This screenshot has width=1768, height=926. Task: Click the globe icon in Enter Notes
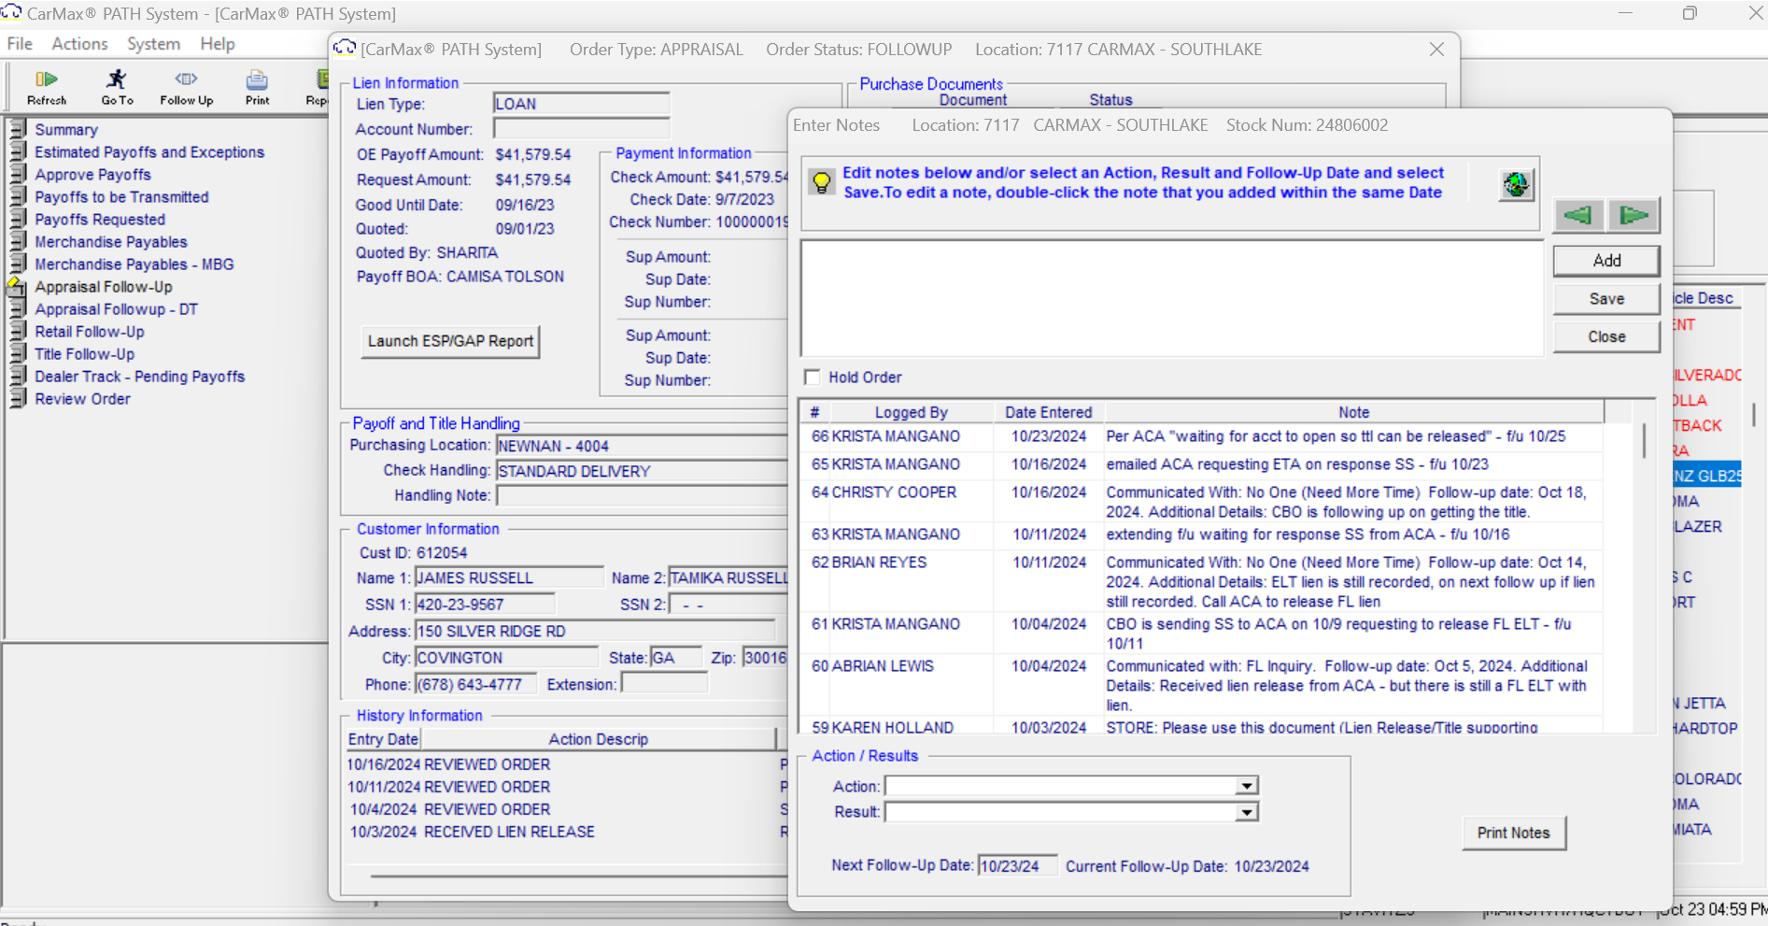click(1516, 184)
